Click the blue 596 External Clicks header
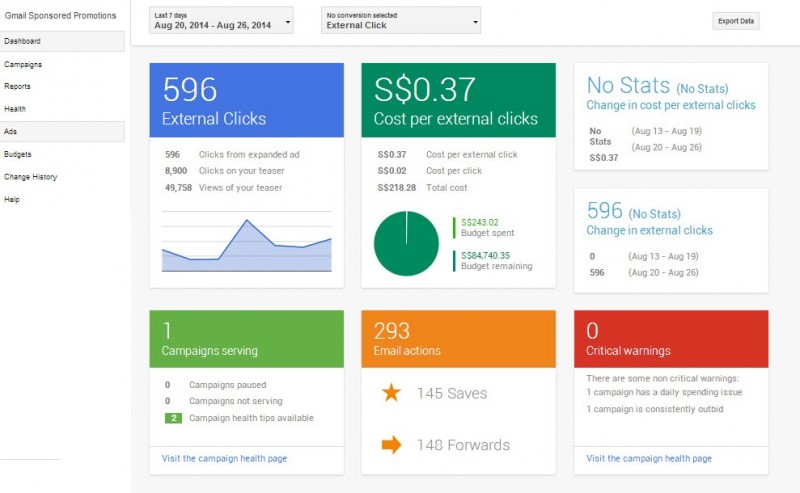This screenshot has height=493, width=800. point(246,100)
